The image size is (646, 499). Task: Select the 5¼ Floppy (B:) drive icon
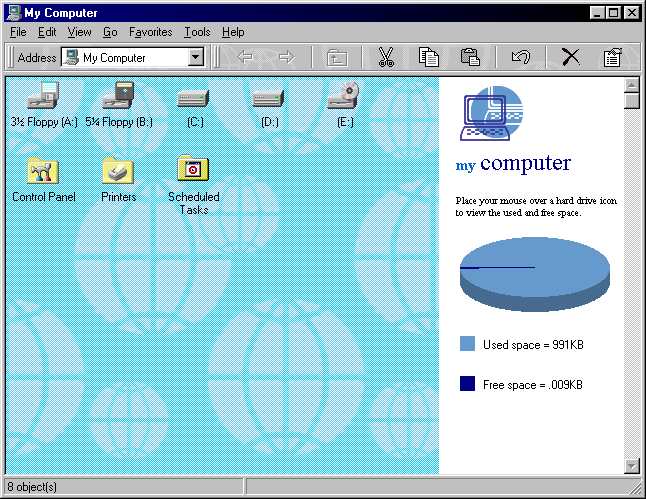(119, 95)
